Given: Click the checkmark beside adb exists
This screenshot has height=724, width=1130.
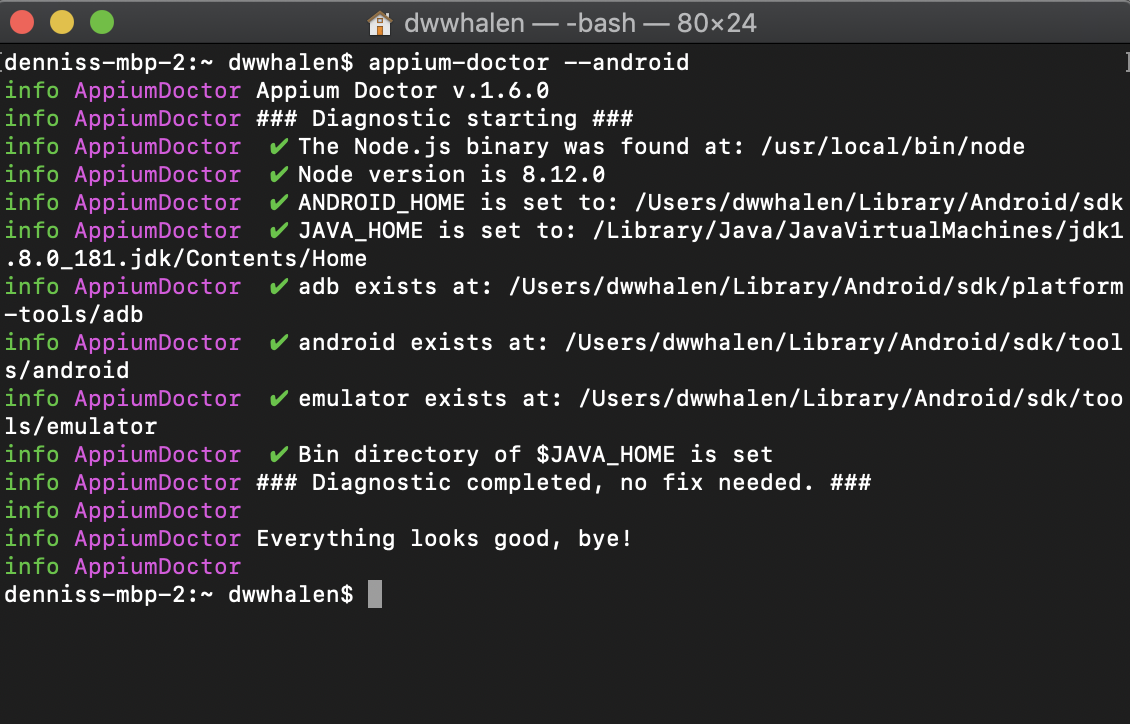Looking at the screenshot, I should coord(279,287).
